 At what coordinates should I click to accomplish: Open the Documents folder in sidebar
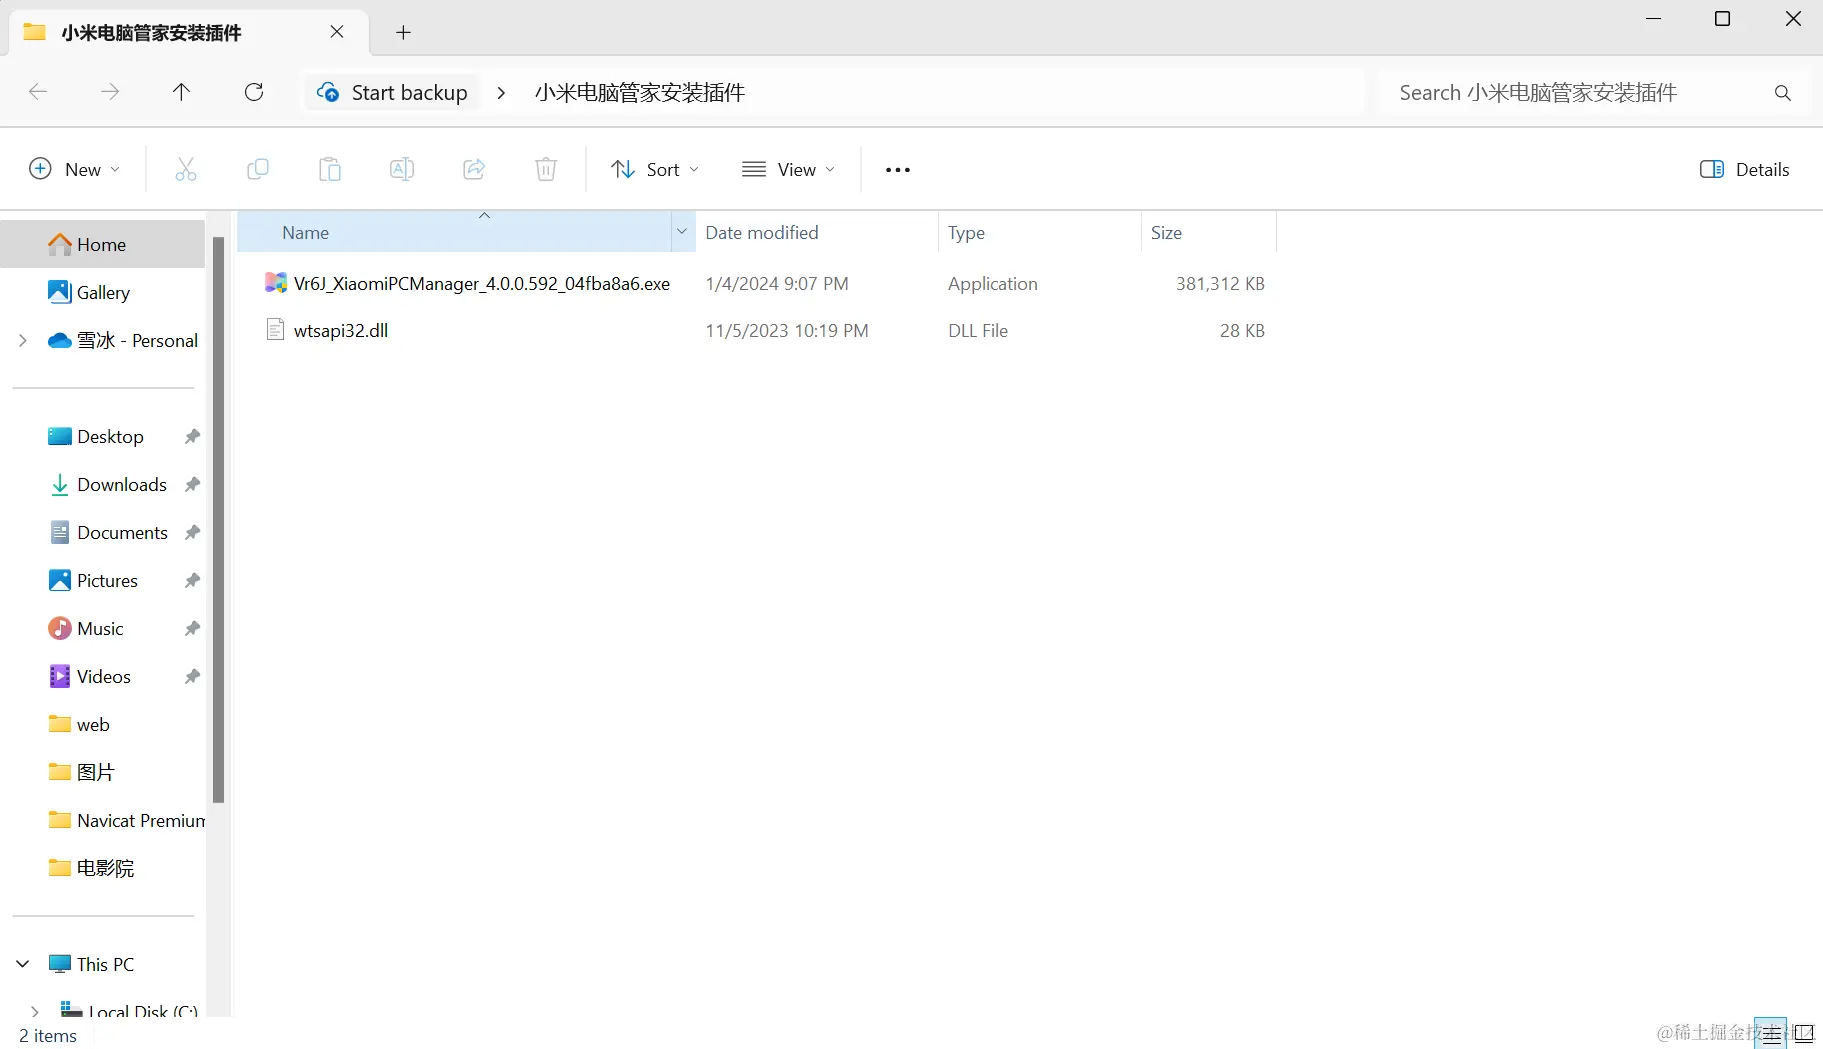121,533
